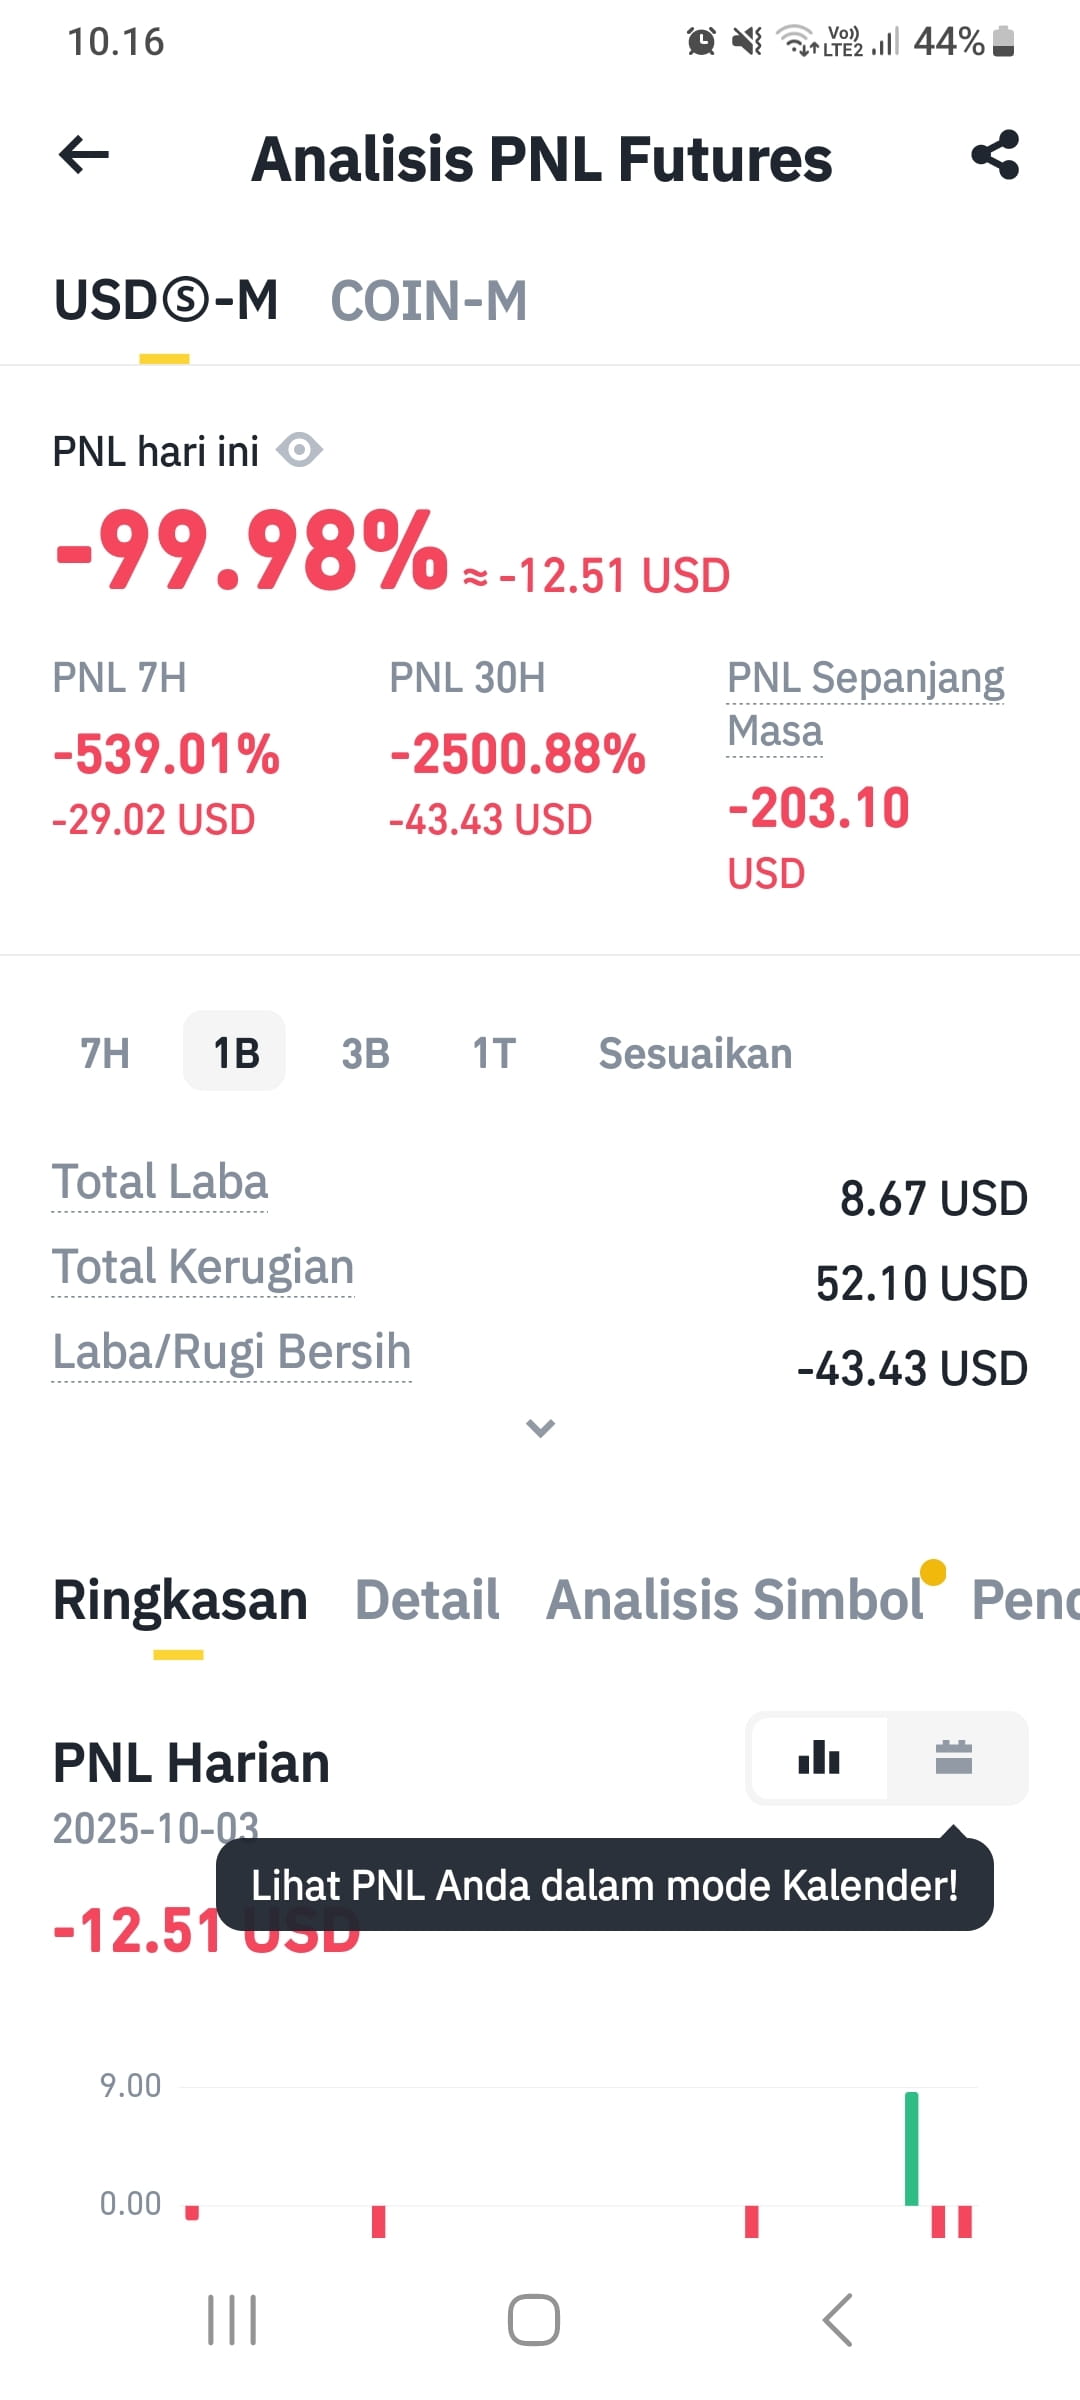1080x2400 pixels.
Task: Select the green bar in chart
Action: coord(911,2148)
